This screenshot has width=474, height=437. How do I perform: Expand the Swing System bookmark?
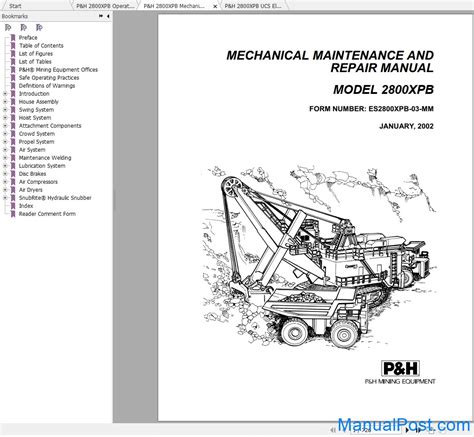point(5,110)
